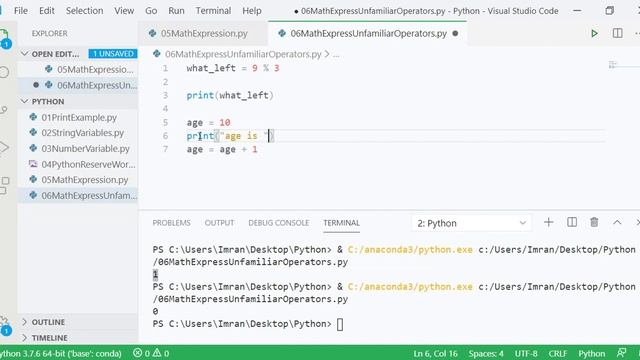Change end of line sequence via CRLF
The width and height of the screenshot is (640, 360).
[558, 353]
